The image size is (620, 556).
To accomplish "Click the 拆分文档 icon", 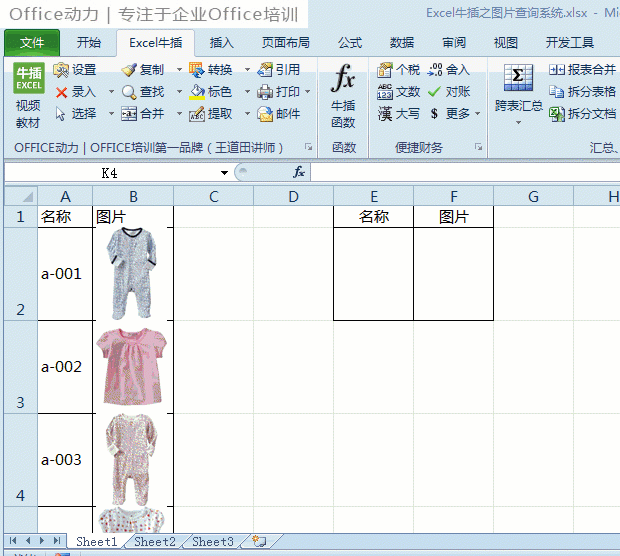I will [557, 114].
